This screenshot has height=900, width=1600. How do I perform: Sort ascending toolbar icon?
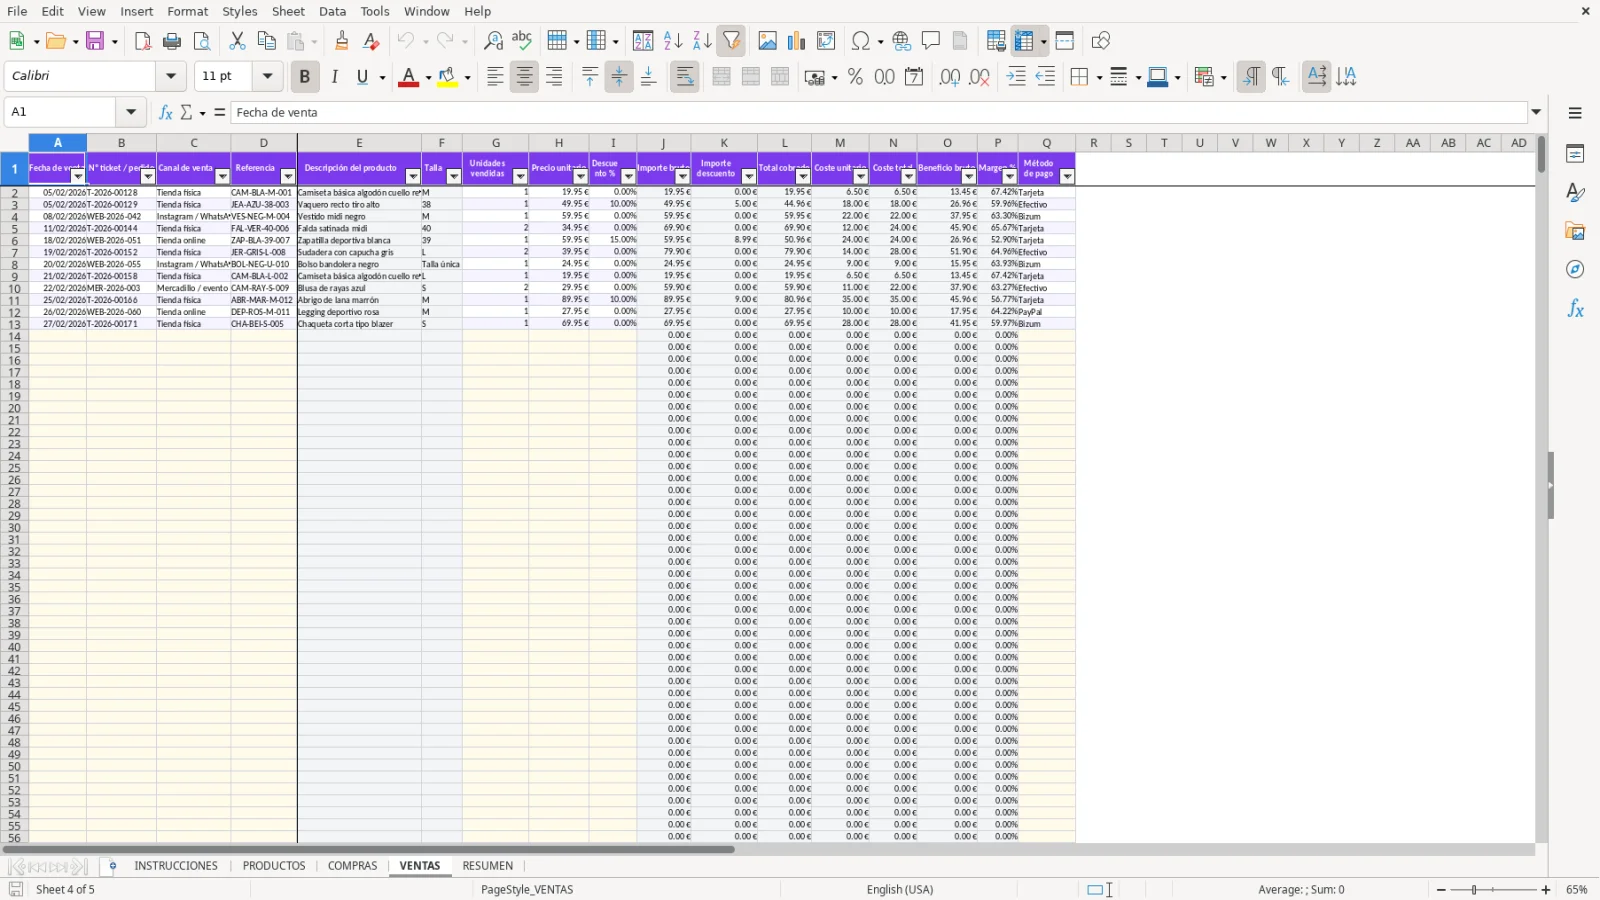click(673, 41)
